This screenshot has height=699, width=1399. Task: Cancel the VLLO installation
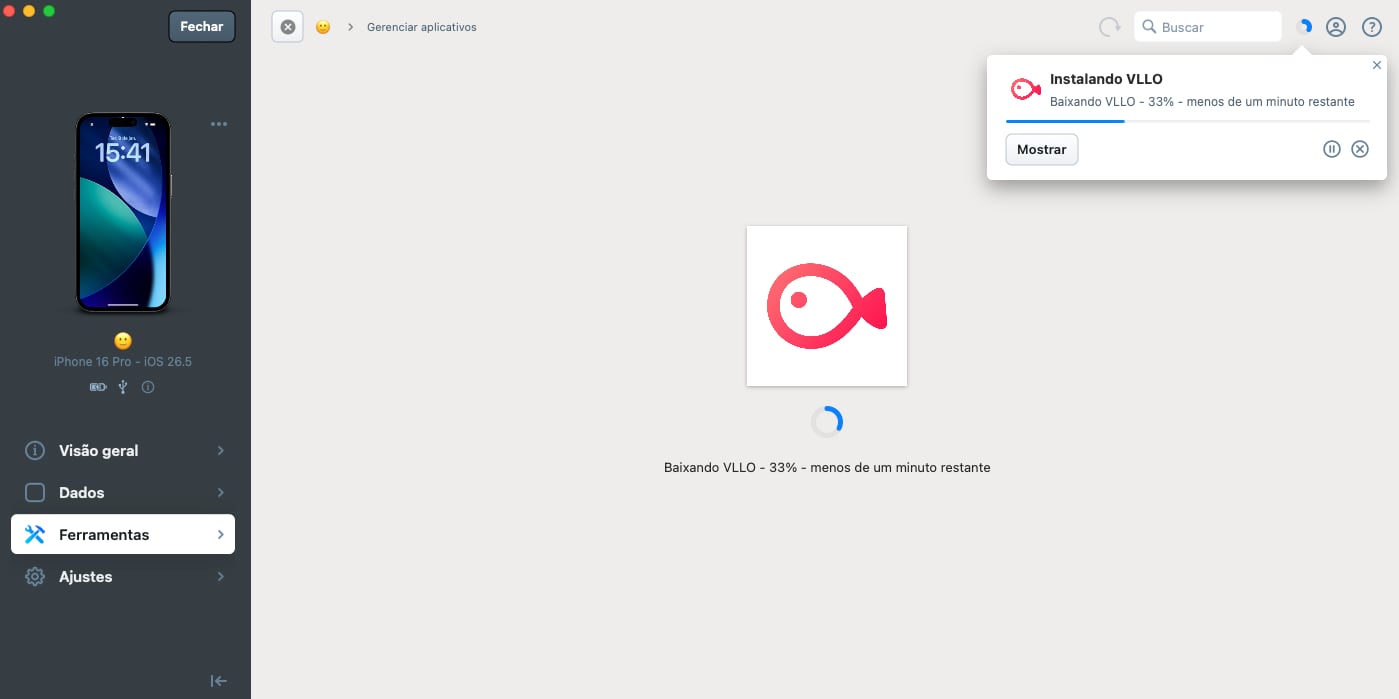1360,149
